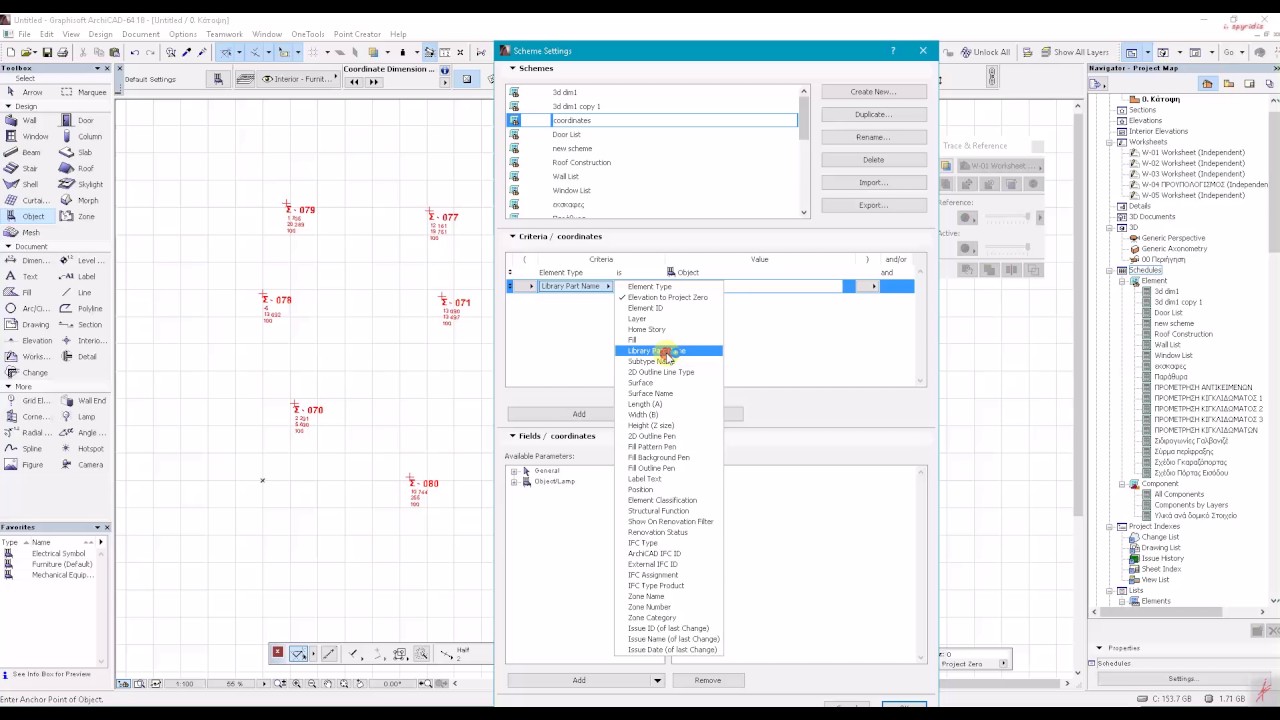Collapse the Document section in Toolbox

tap(8, 246)
